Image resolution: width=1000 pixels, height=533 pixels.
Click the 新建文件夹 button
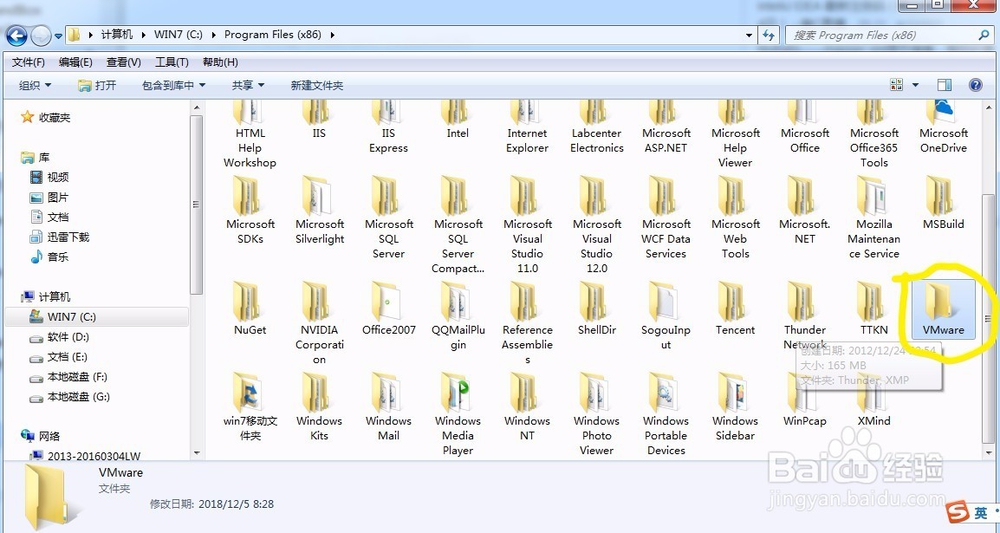(317, 85)
